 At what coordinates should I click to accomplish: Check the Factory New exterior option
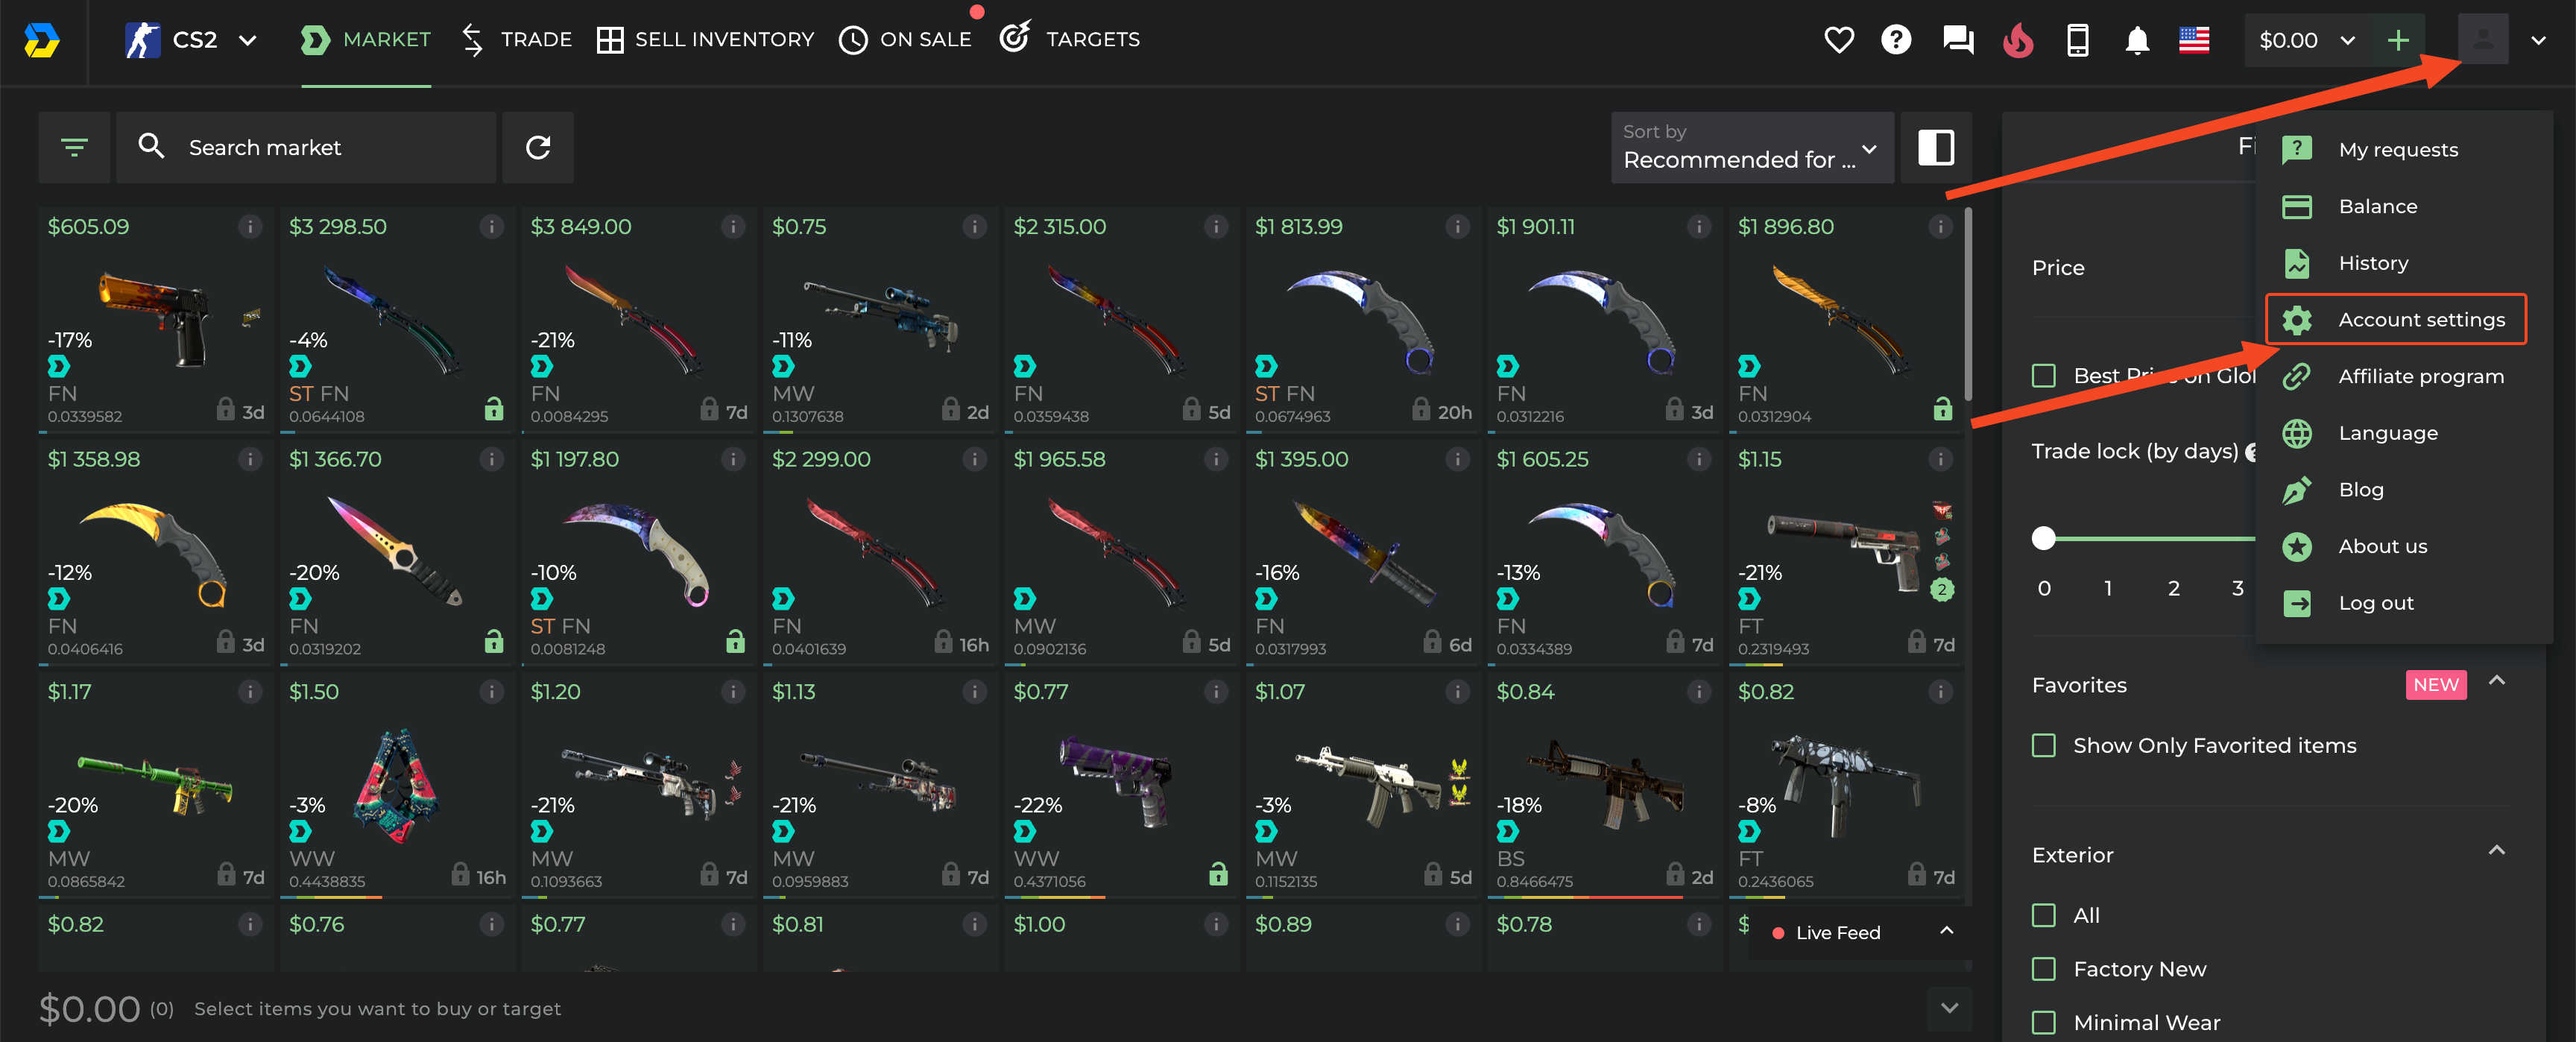coord(2043,968)
